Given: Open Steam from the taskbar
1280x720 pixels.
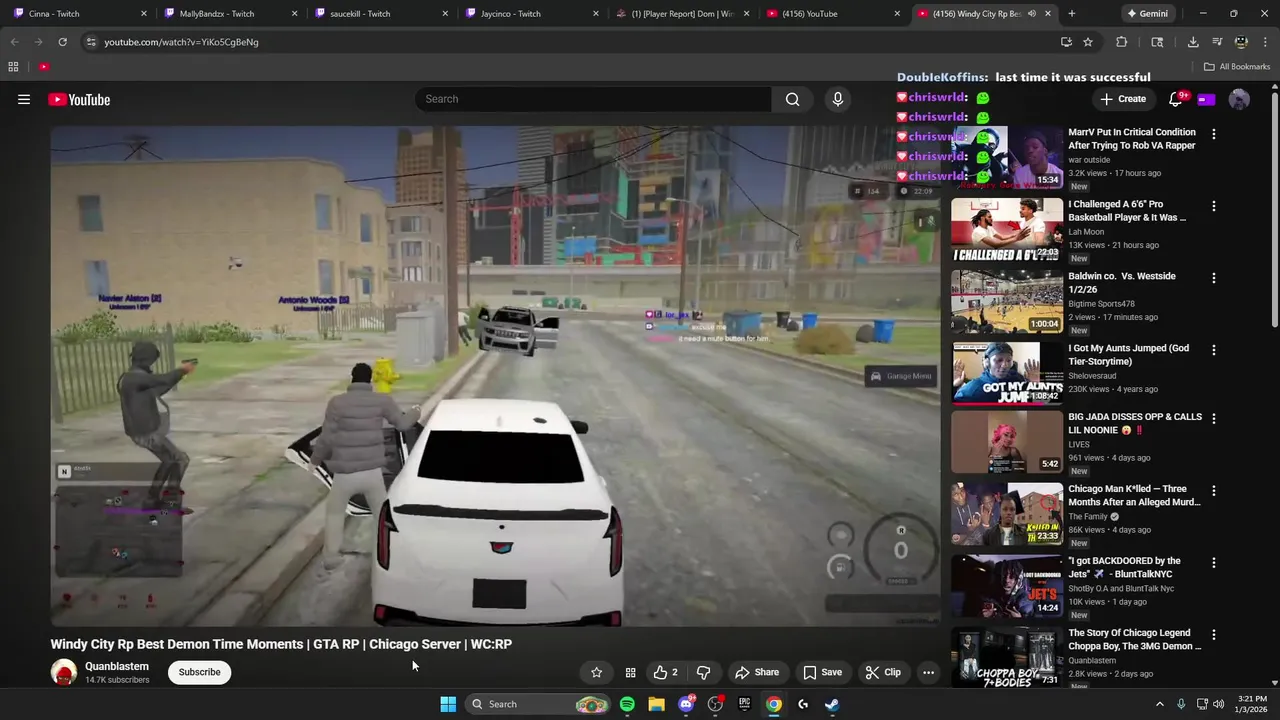Looking at the screenshot, I should [x=832, y=704].
